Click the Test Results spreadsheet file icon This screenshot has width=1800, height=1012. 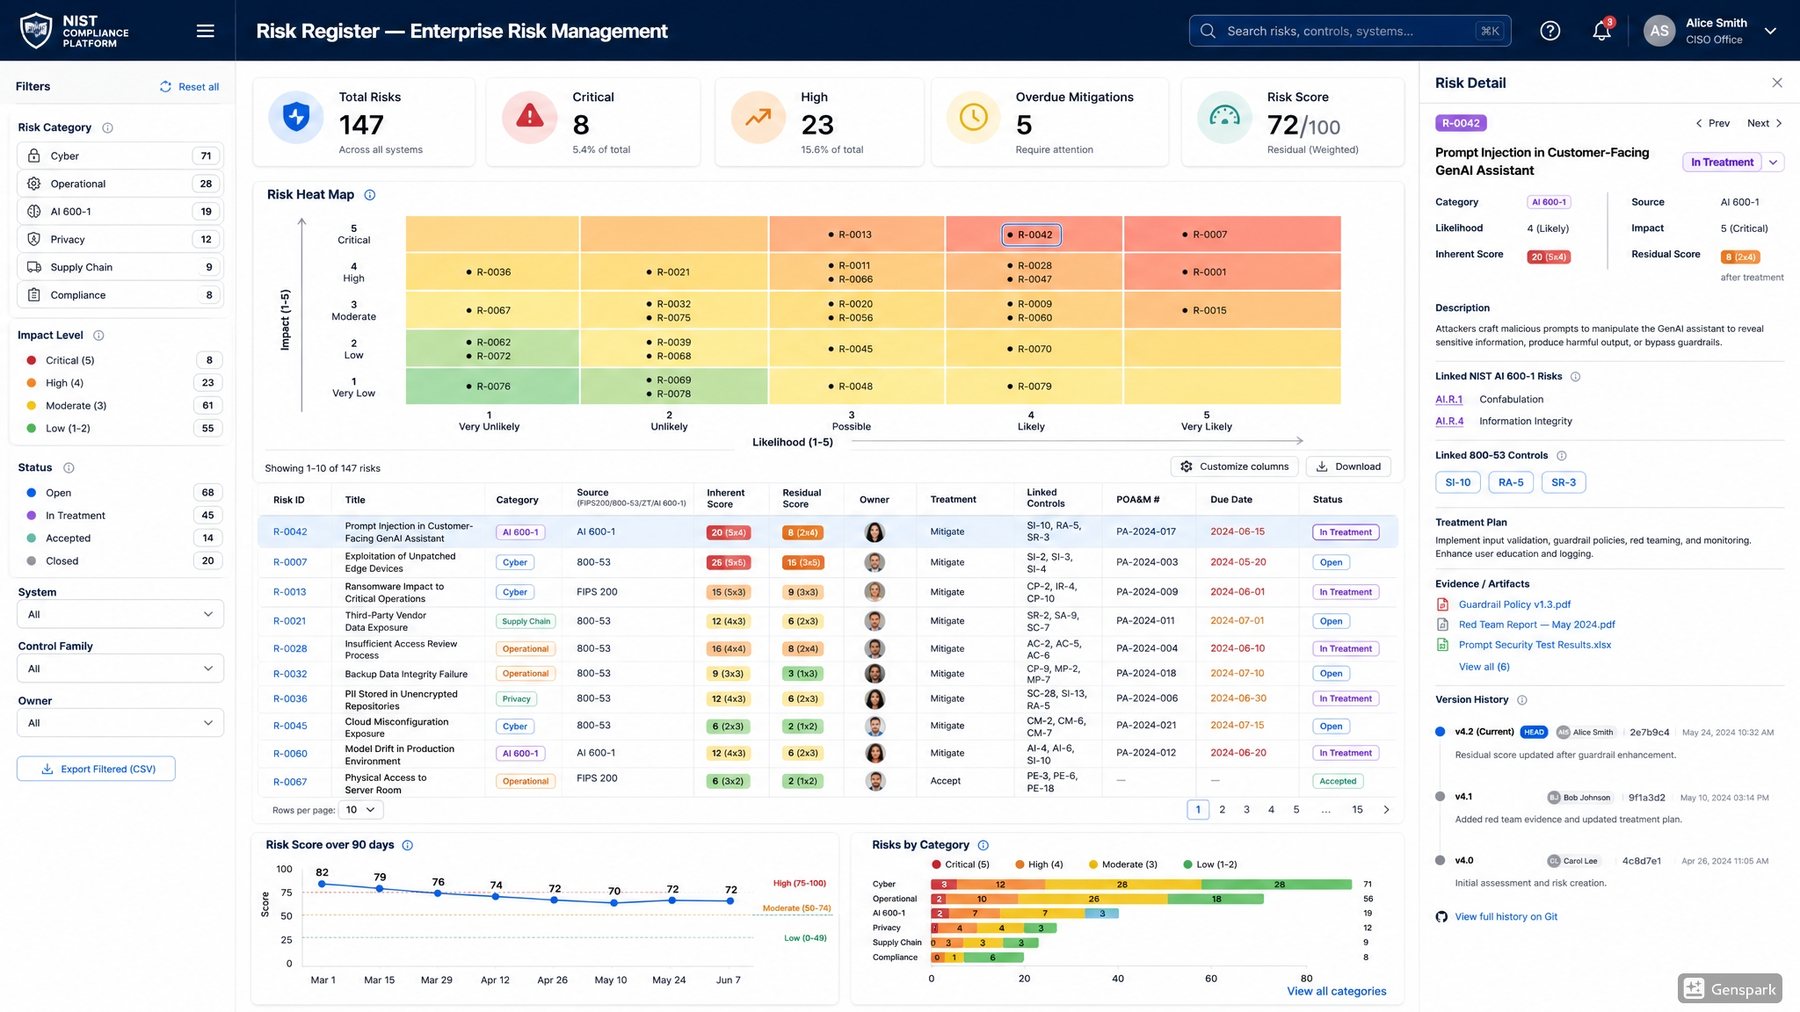1443,645
